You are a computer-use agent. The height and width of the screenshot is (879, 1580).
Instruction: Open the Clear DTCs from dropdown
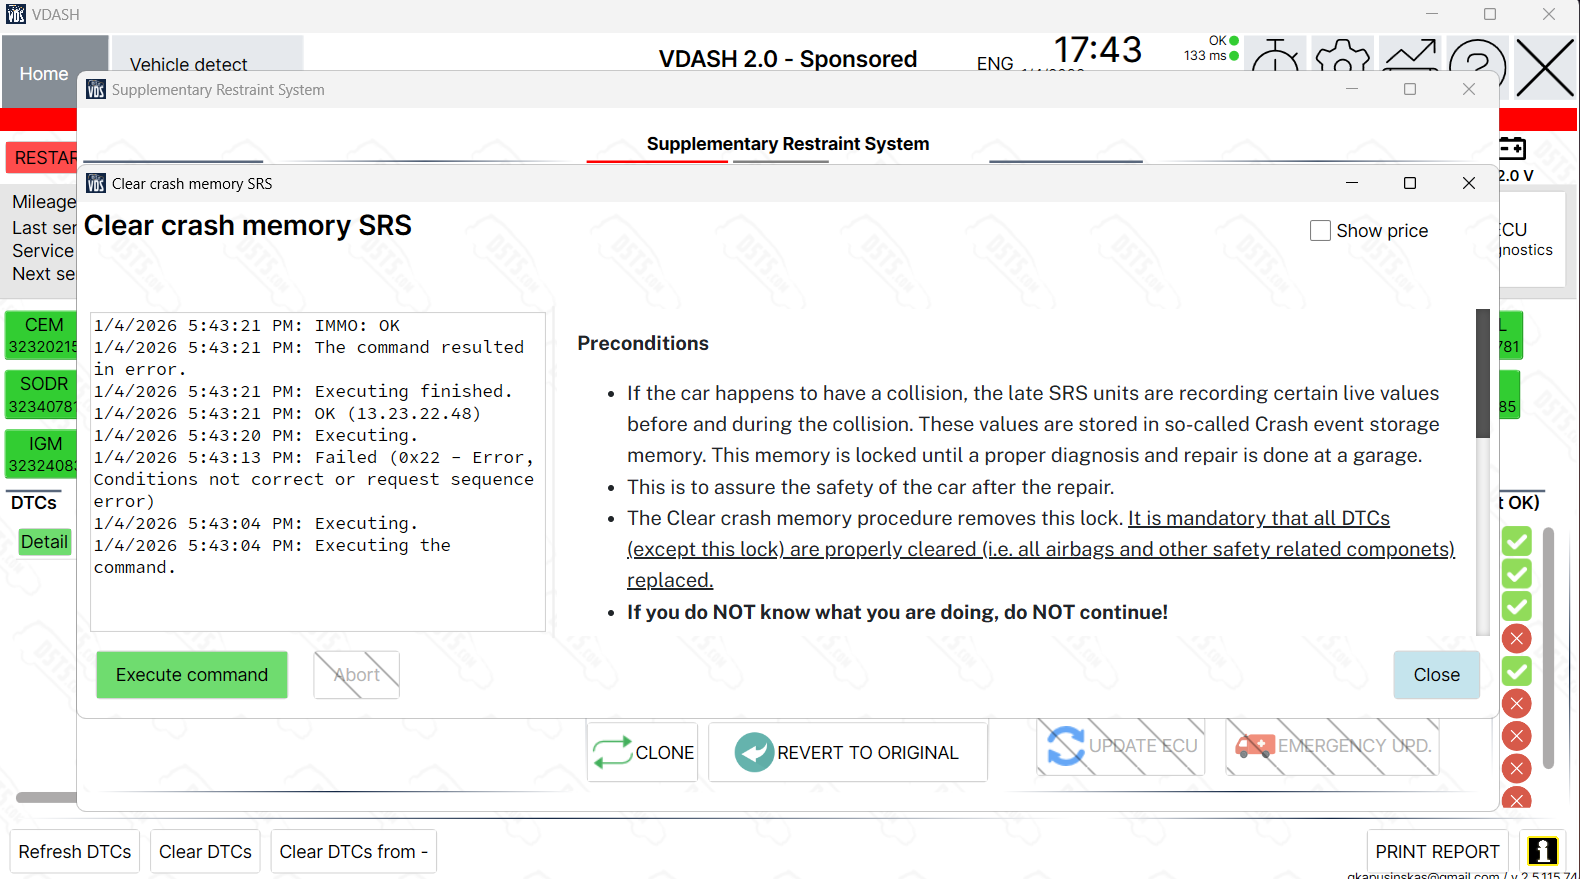coord(353,852)
